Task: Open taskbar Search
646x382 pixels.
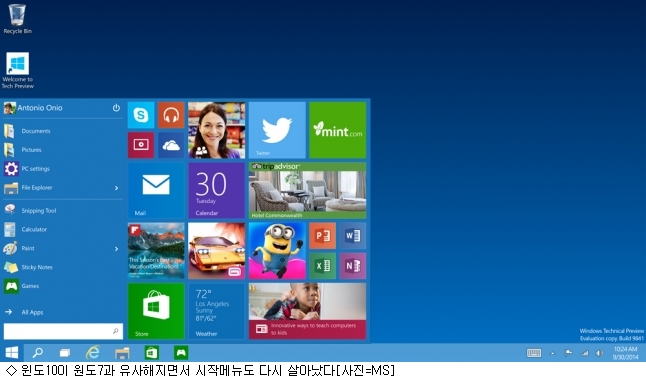Action: click(37, 353)
